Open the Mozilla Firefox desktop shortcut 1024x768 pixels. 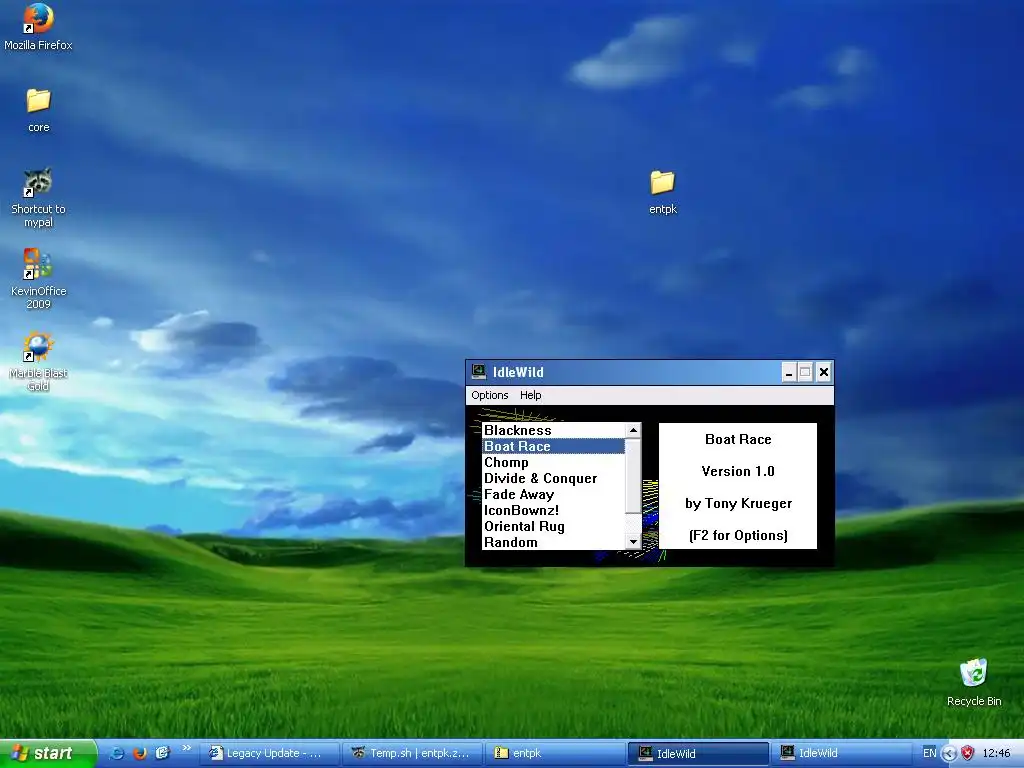click(38, 27)
